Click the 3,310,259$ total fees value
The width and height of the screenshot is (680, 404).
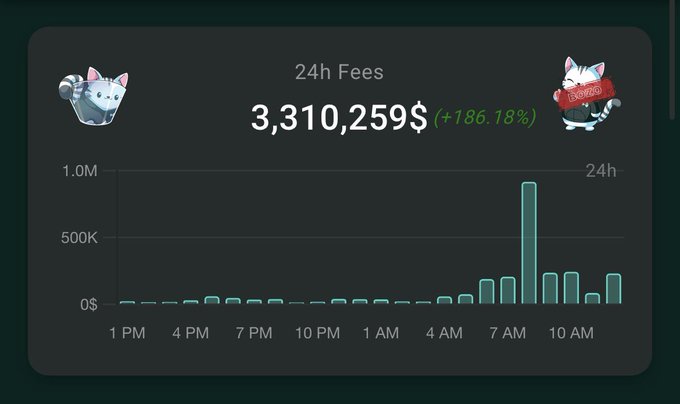339,117
